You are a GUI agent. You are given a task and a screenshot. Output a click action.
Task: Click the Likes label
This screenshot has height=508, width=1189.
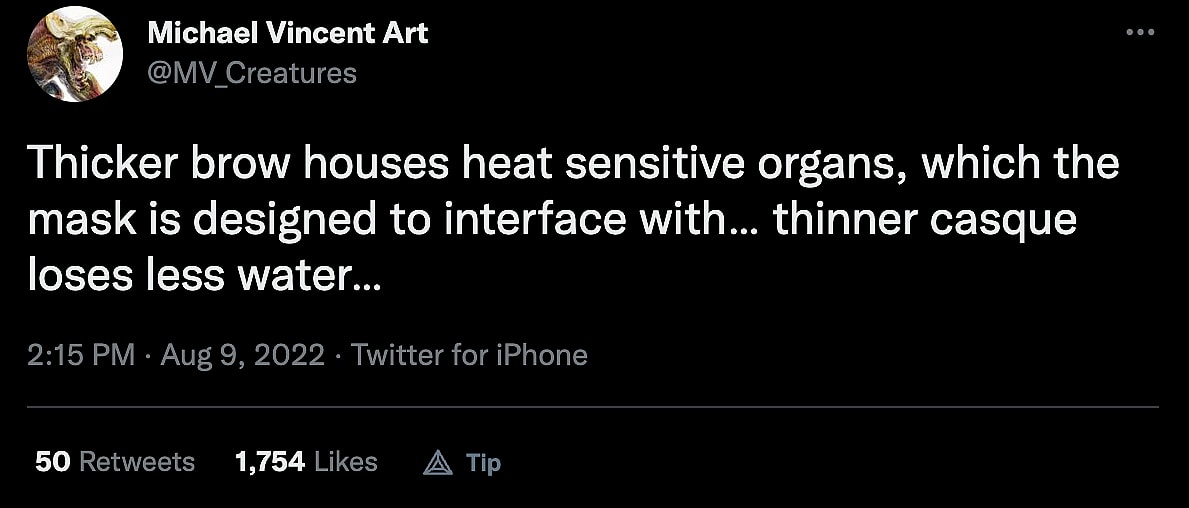(x=346, y=461)
